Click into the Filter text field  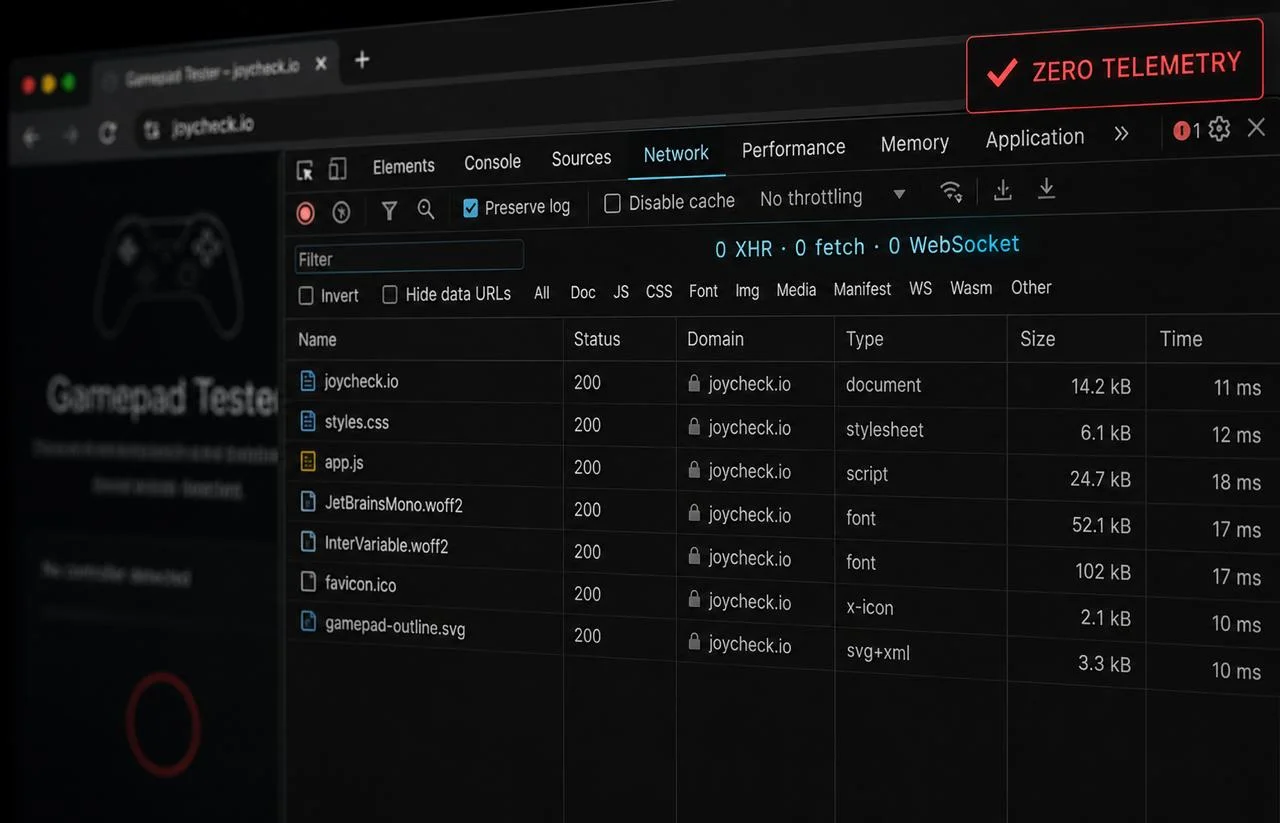point(409,257)
